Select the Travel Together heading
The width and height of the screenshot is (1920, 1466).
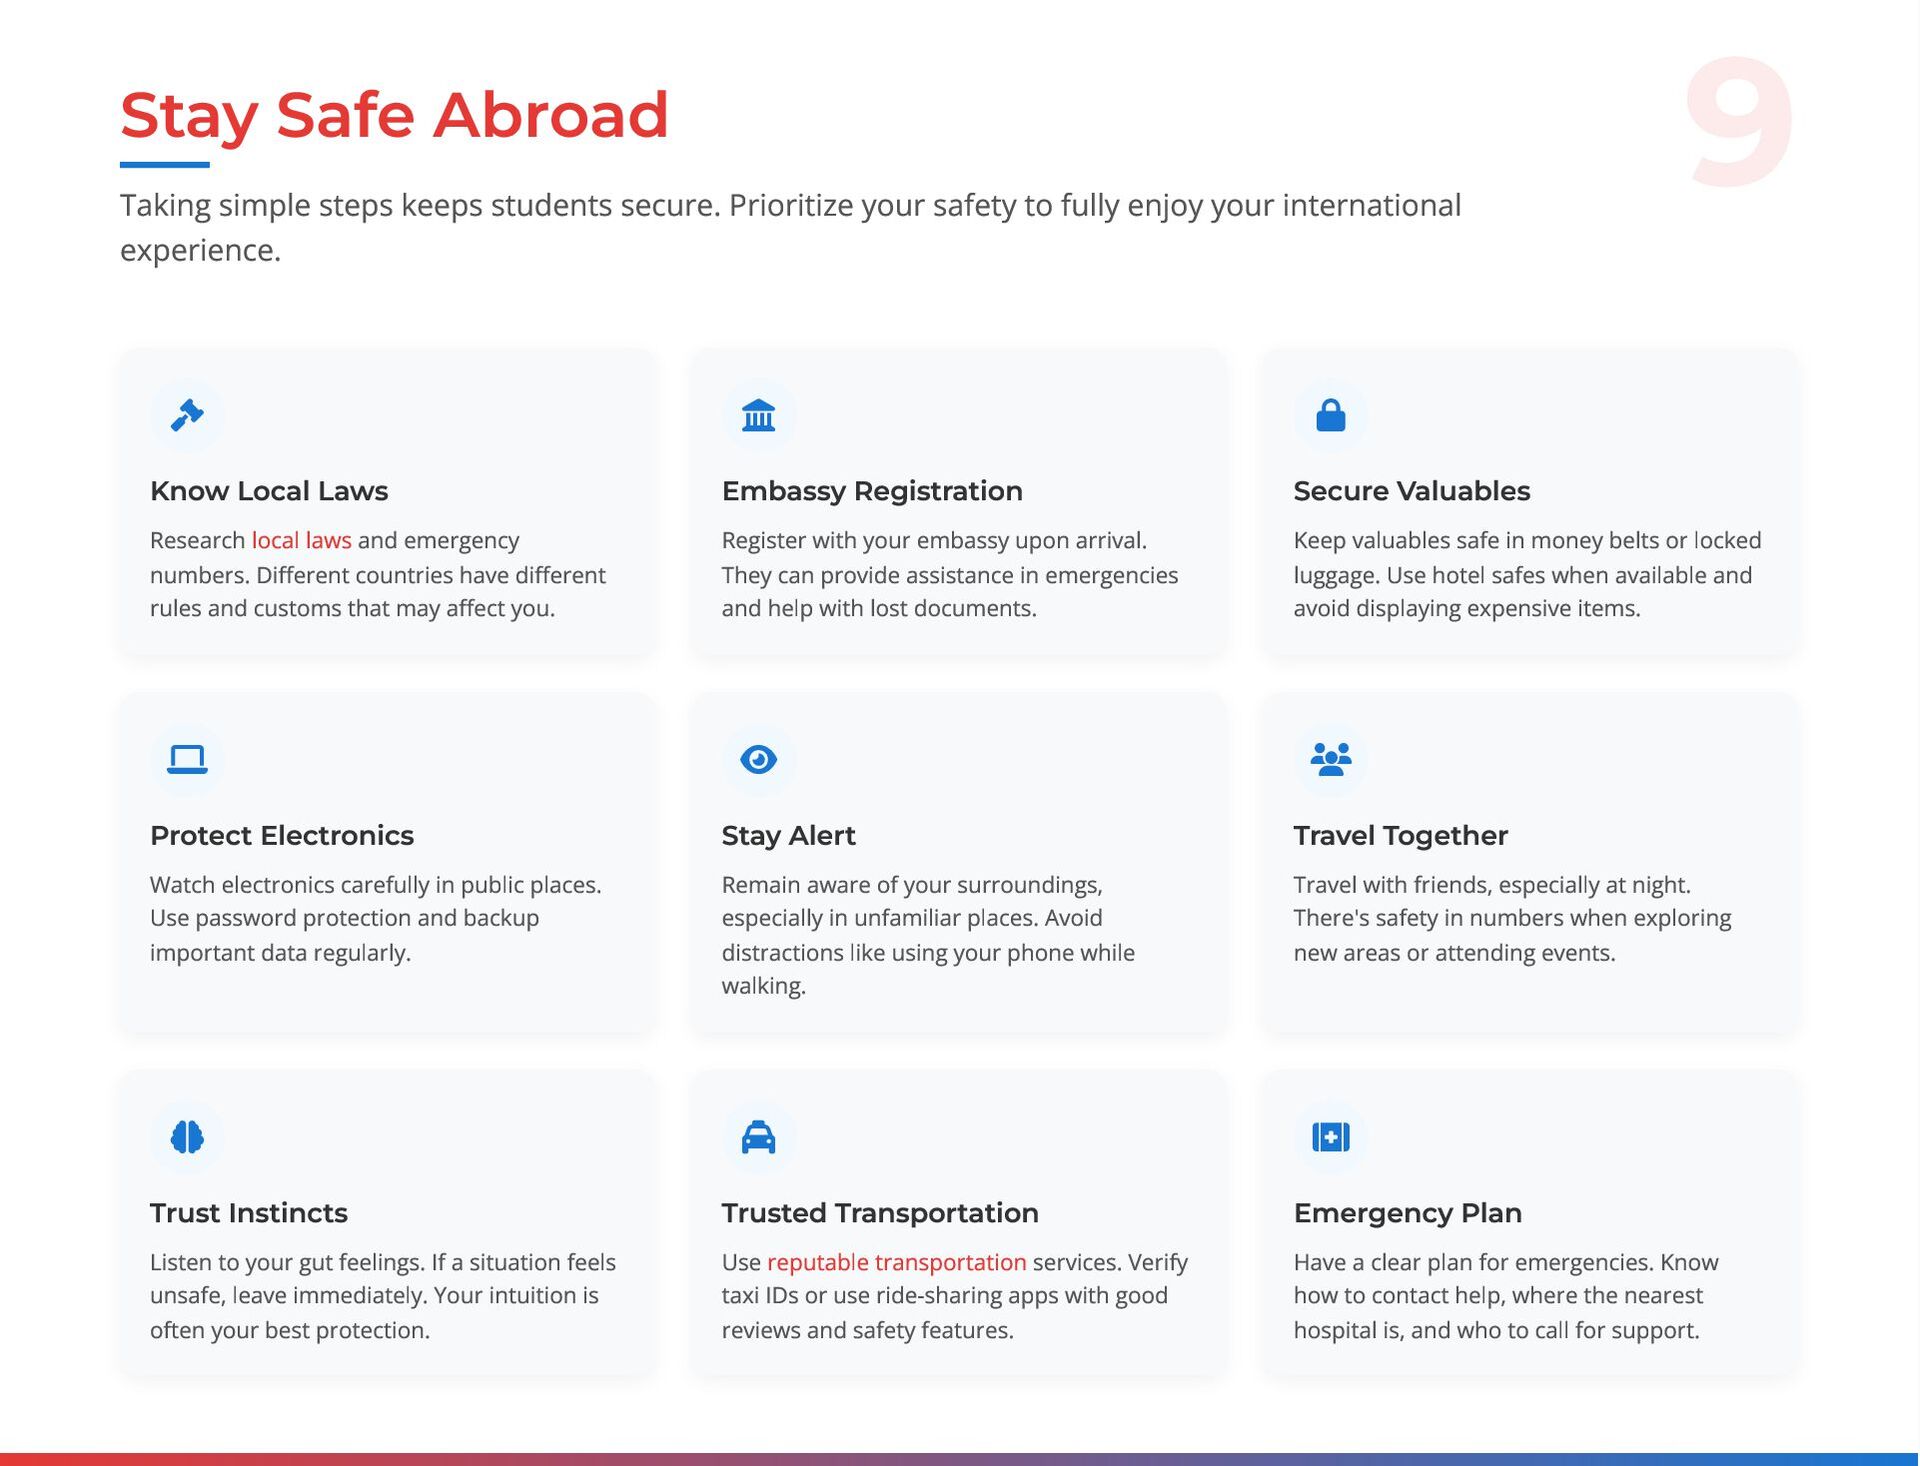click(1400, 836)
